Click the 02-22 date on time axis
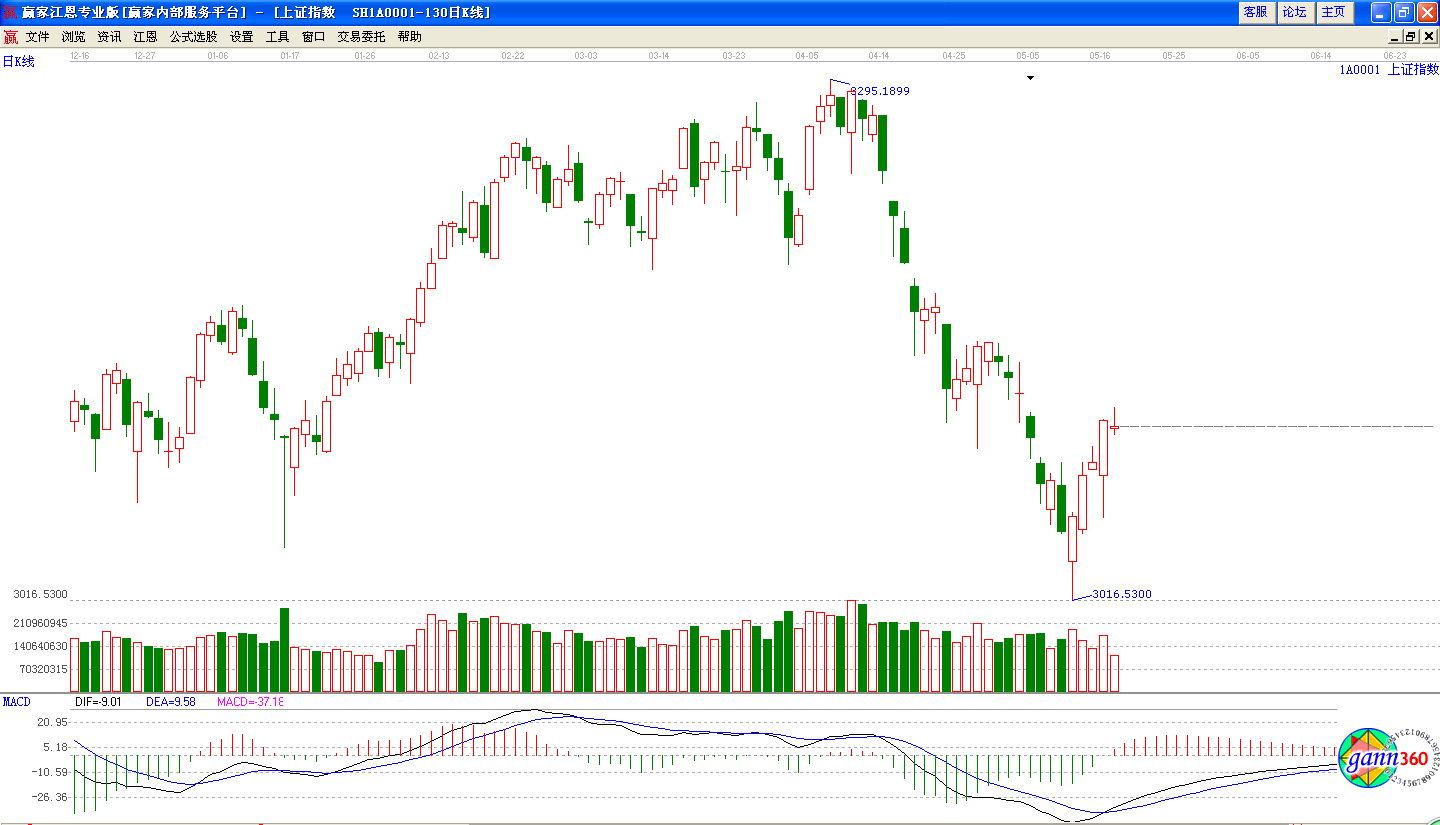Viewport: 1440px width, 825px height. point(513,56)
